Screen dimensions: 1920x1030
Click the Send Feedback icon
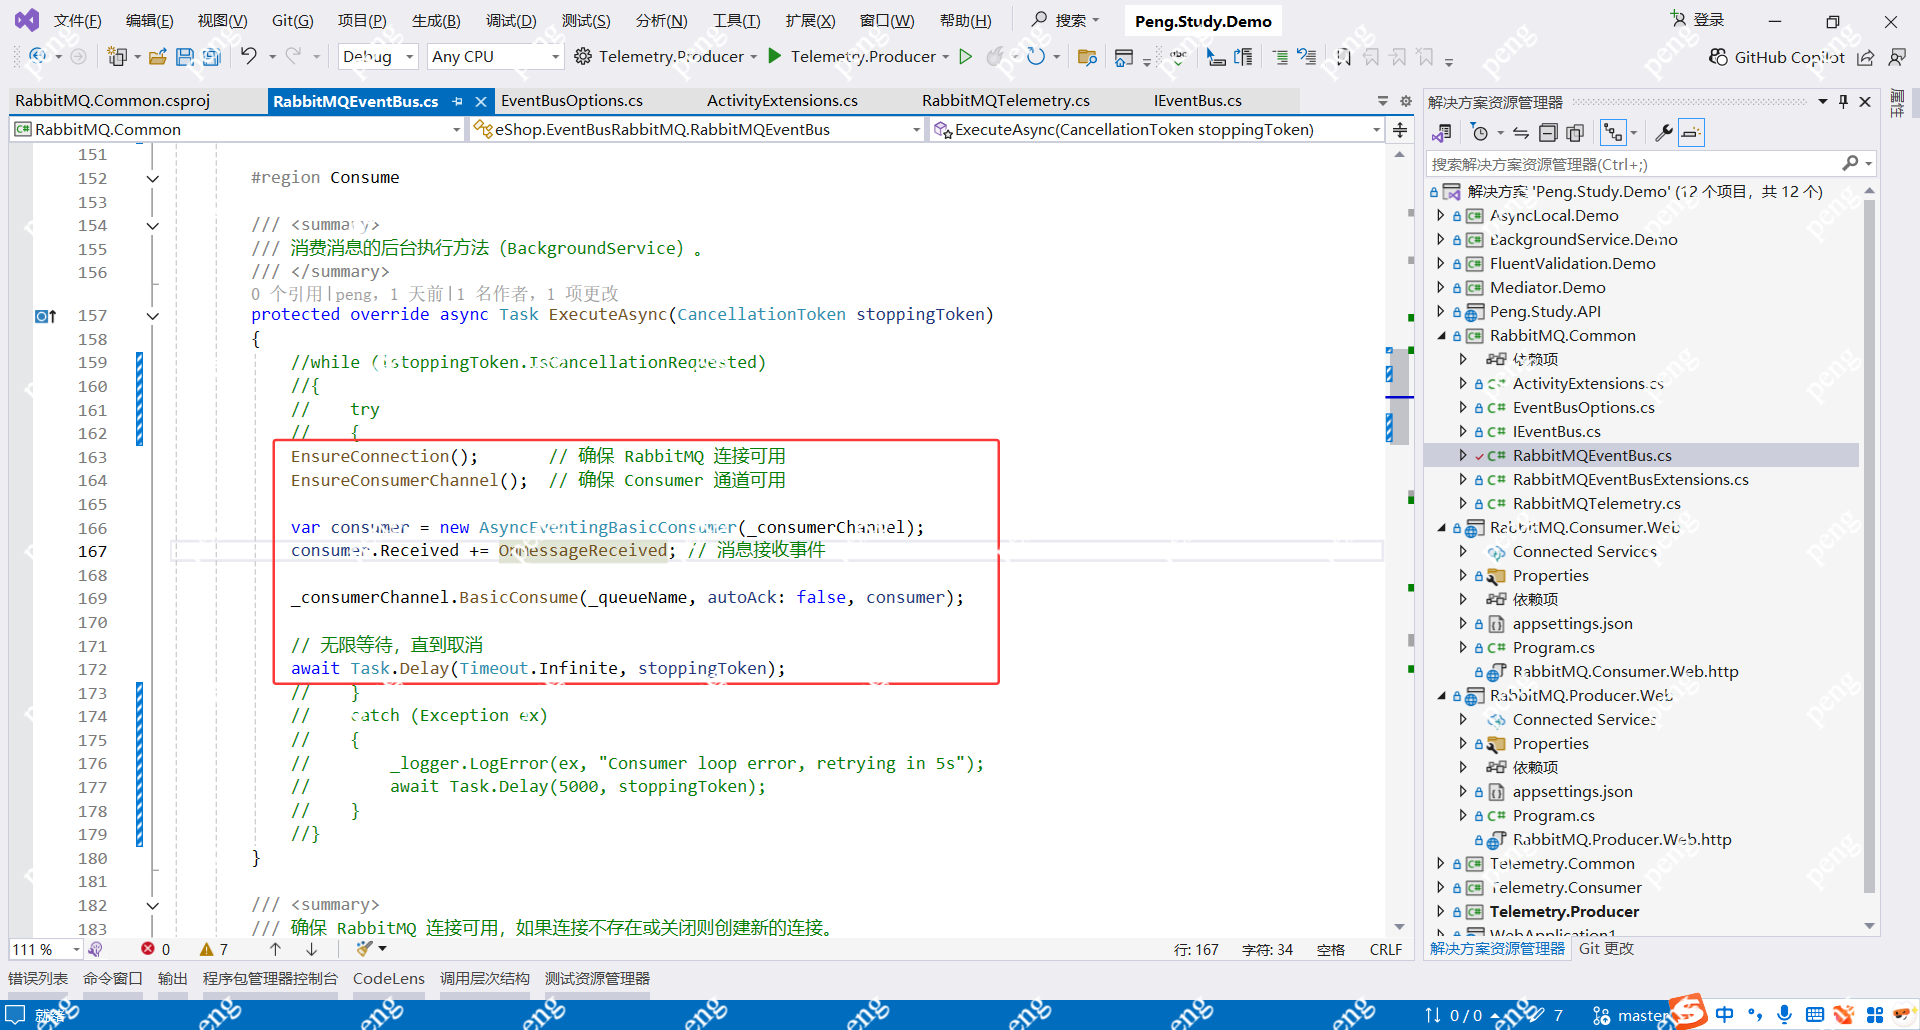1897,57
